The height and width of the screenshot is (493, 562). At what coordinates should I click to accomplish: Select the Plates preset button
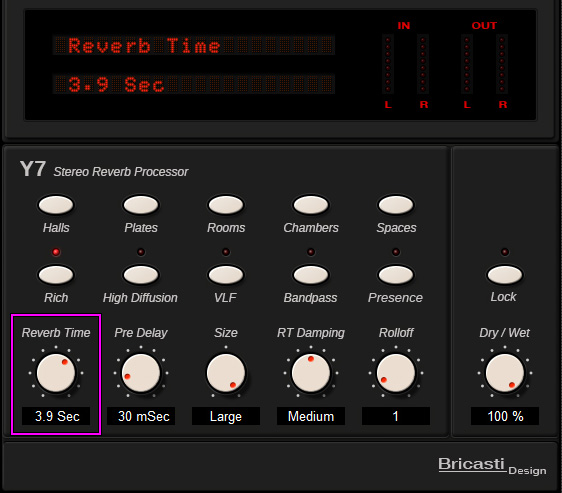tap(141, 205)
